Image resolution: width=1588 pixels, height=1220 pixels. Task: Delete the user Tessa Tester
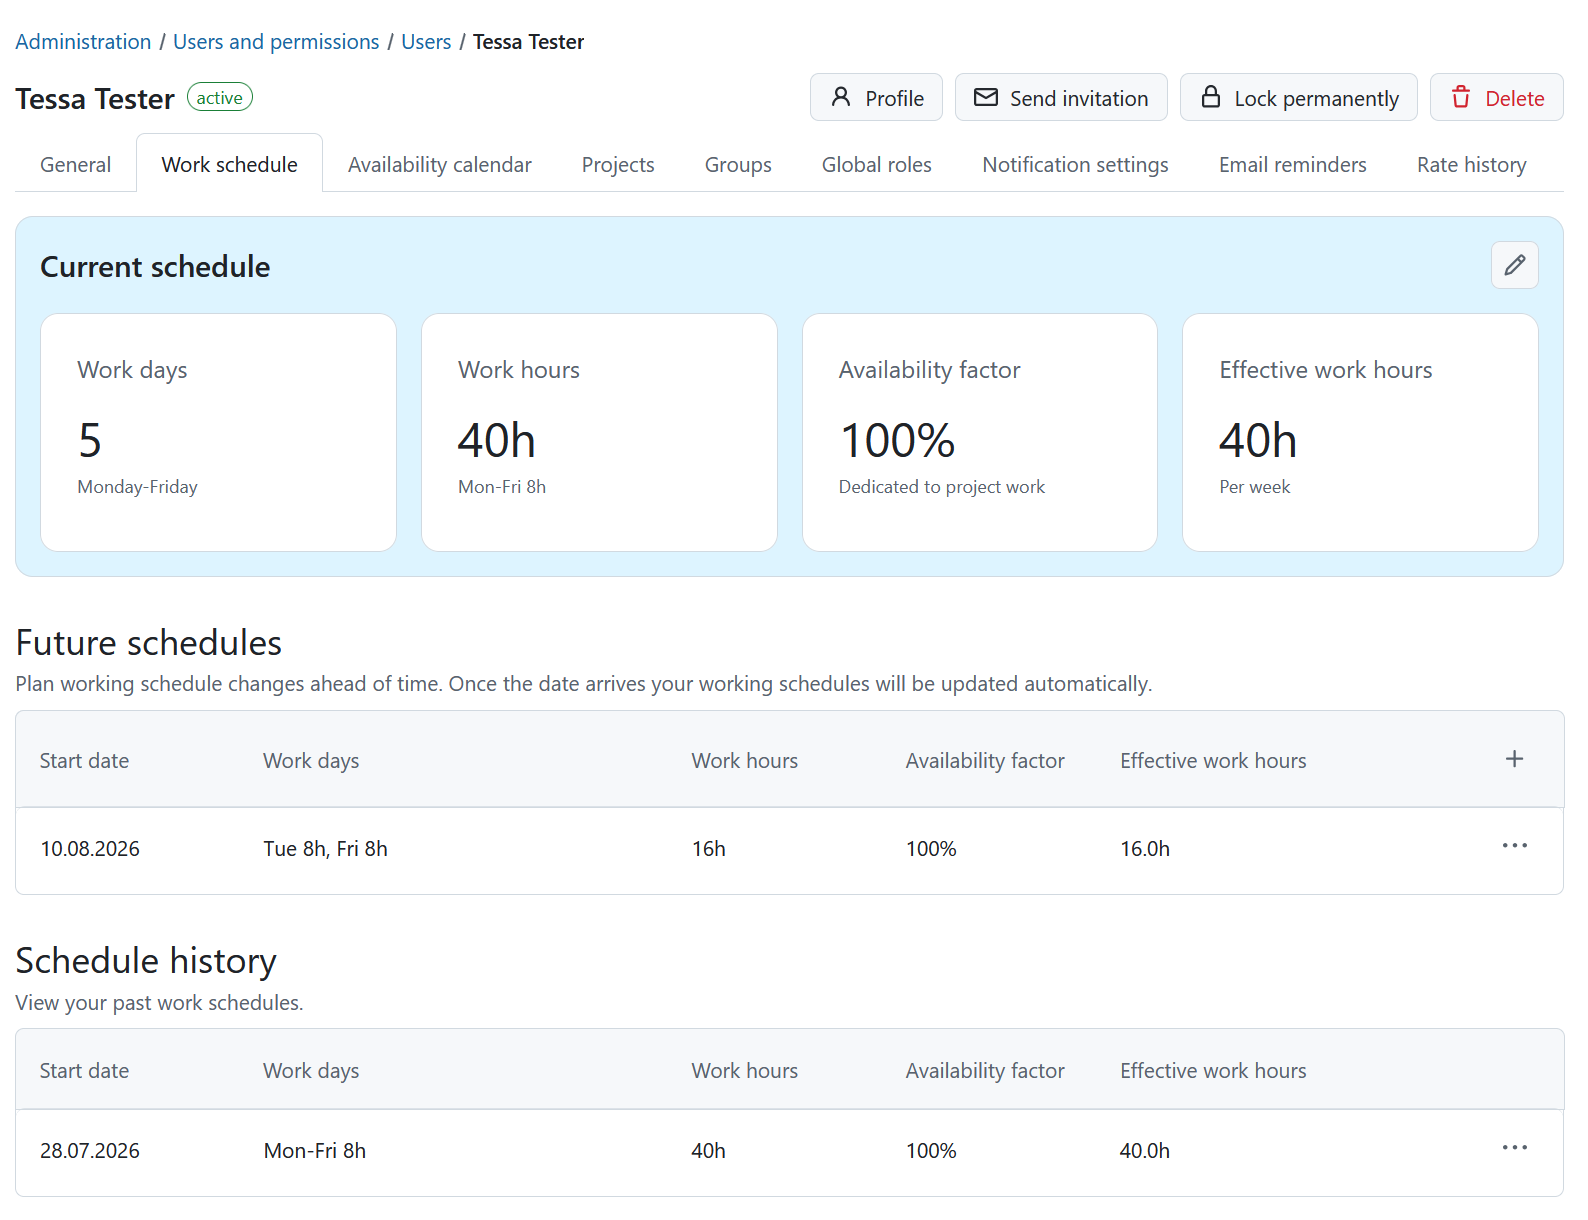(x=1496, y=97)
